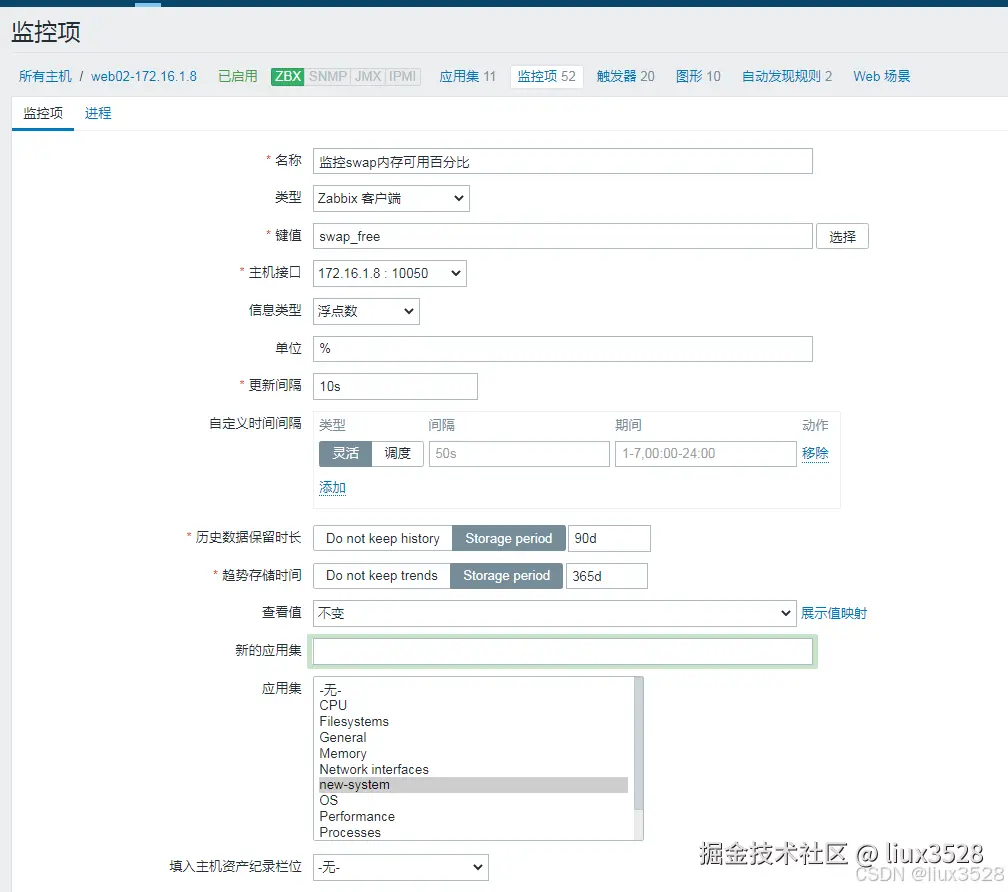Screen dimensions: 1008x892
Task: Click the 名称 input field
Action: pyautogui.click(x=562, y=161)
